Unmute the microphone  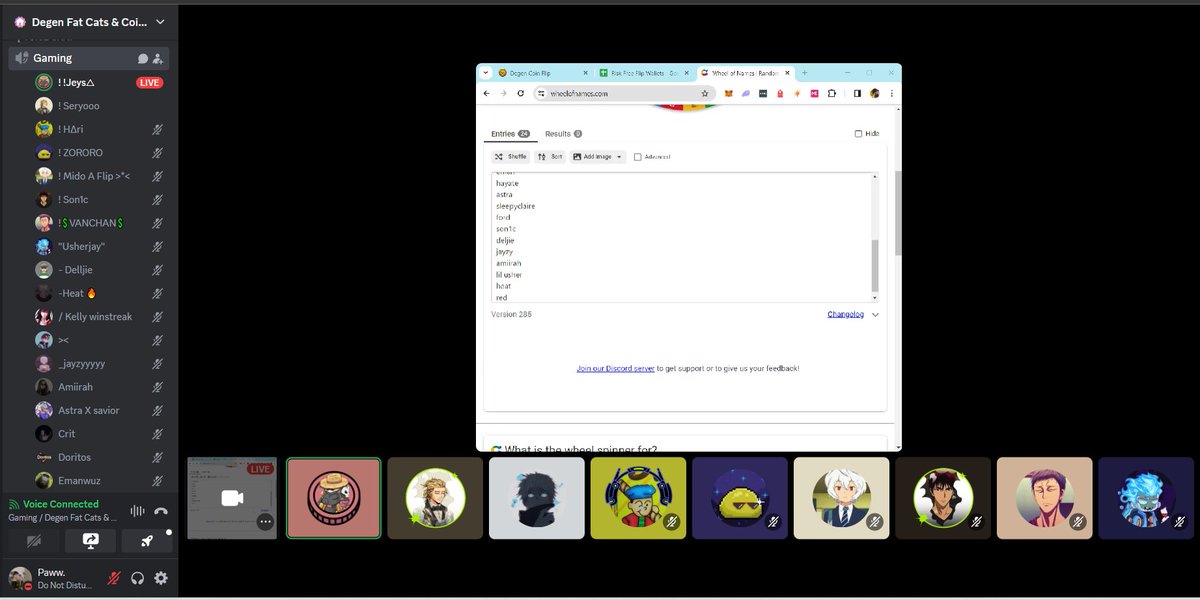114,578
